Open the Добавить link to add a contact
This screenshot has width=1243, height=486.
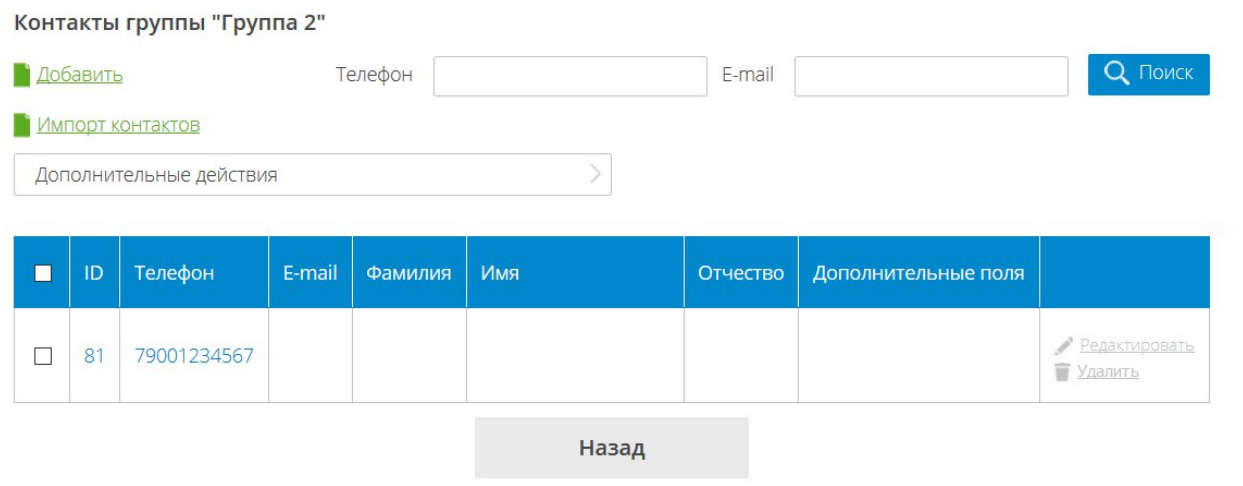tap(80, 75)
